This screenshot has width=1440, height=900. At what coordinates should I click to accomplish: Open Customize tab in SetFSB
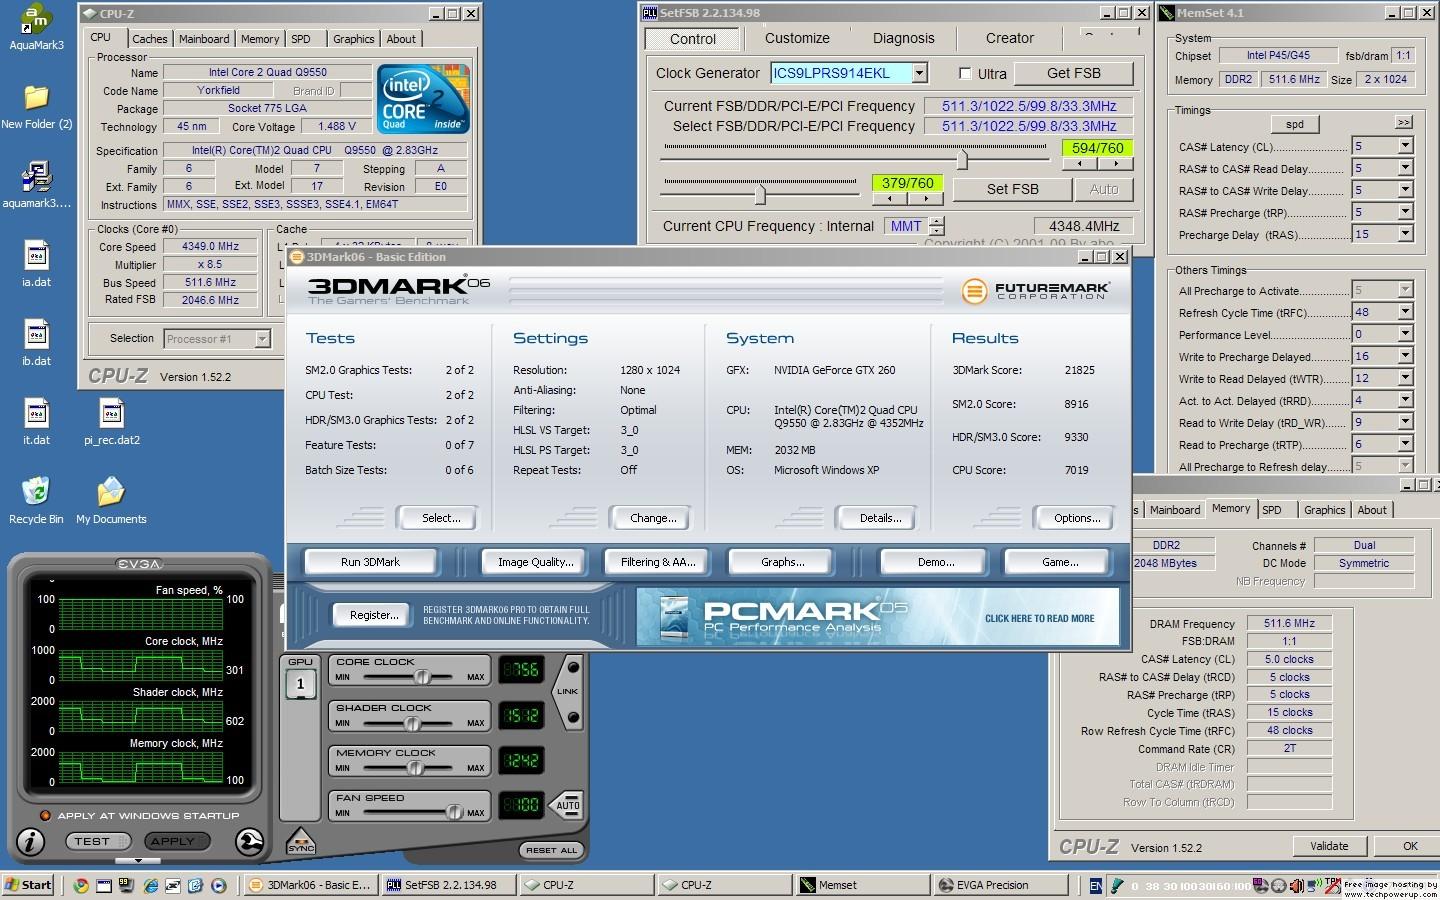click(797, 38)
